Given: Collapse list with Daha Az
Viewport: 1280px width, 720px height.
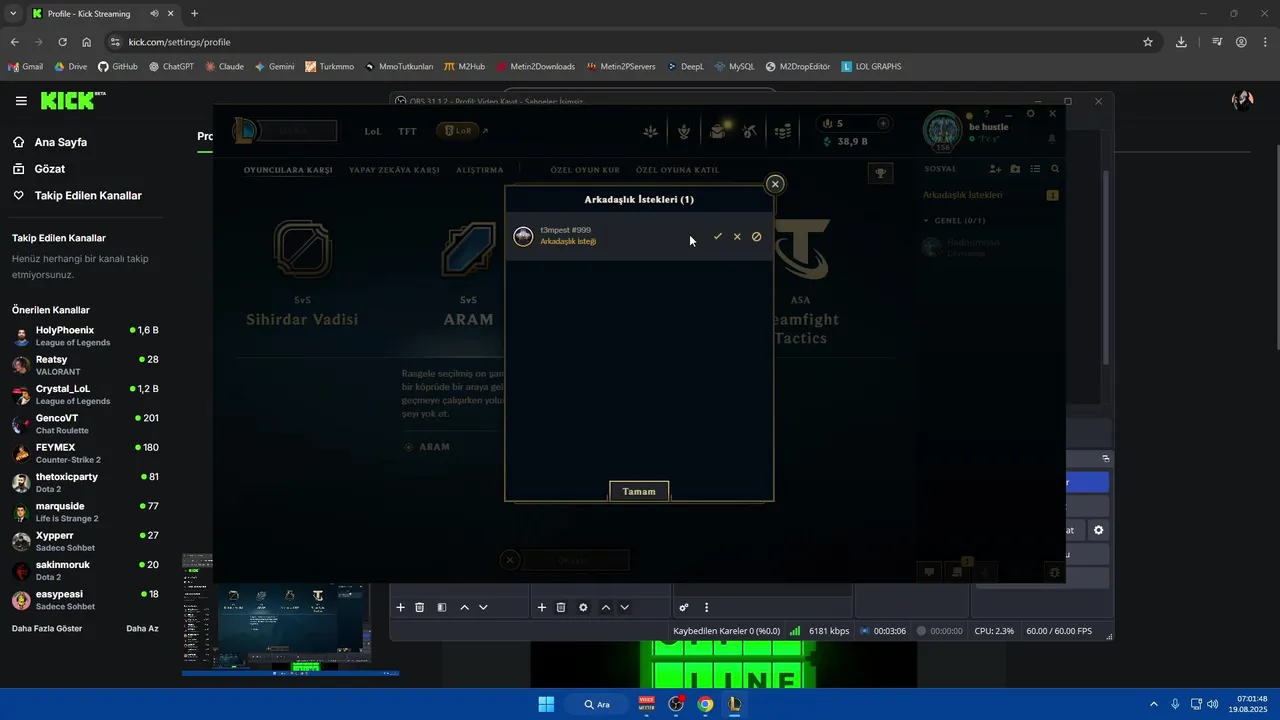Looking at the screenshot, I should (x=142, y=628).
